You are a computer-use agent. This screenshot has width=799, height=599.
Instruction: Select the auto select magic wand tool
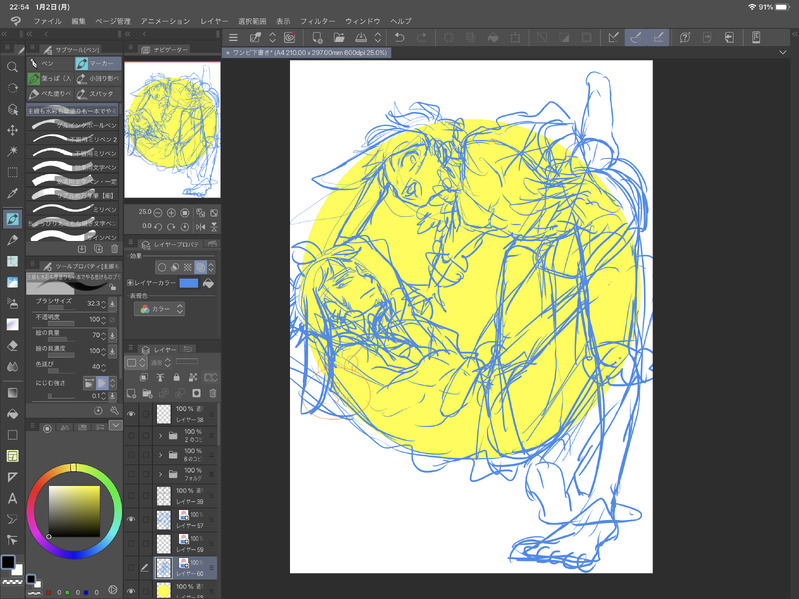(12, 151)
